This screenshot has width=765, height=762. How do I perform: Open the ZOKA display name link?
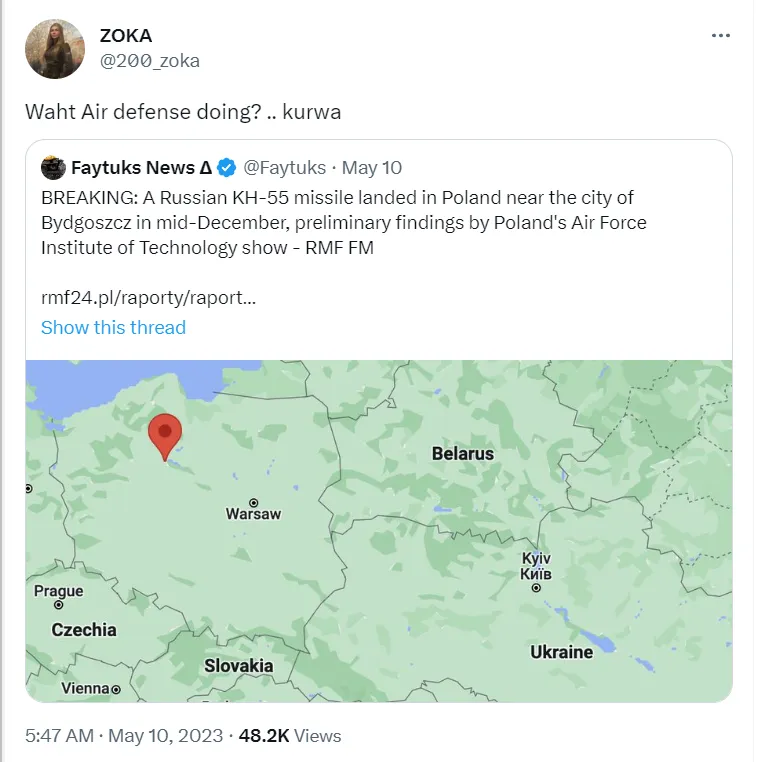coord(126,35)
